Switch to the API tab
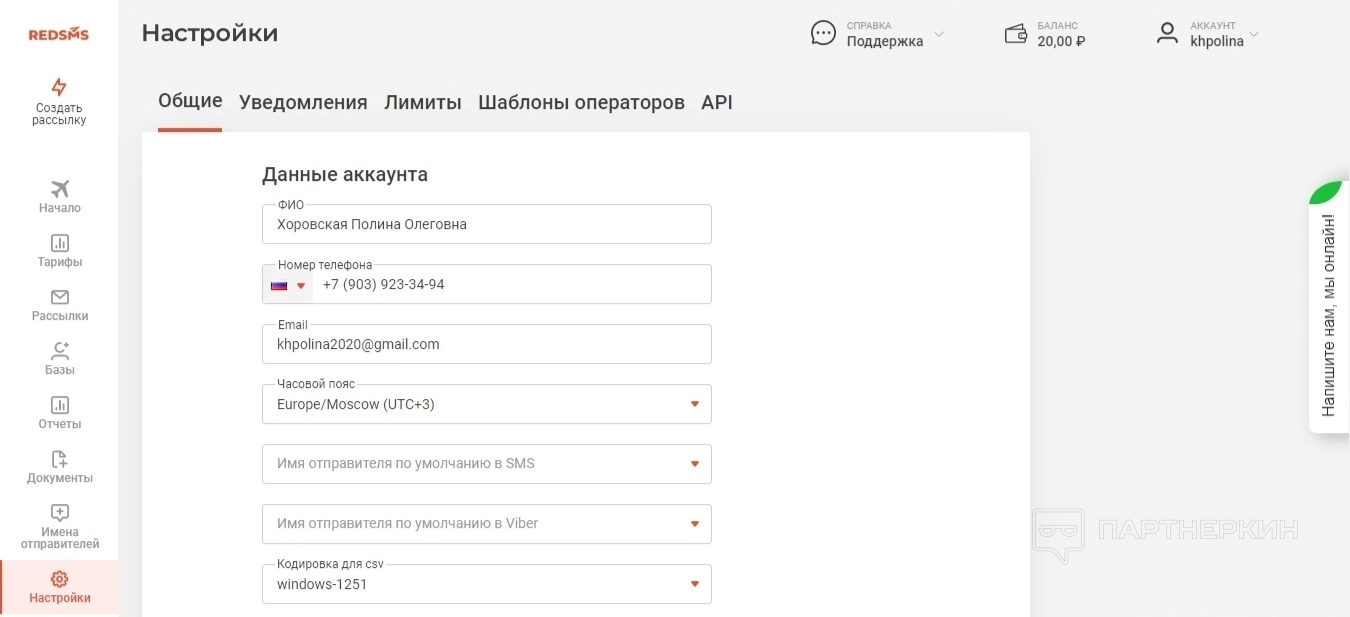The image size is (1350, 617). (717, 102)
